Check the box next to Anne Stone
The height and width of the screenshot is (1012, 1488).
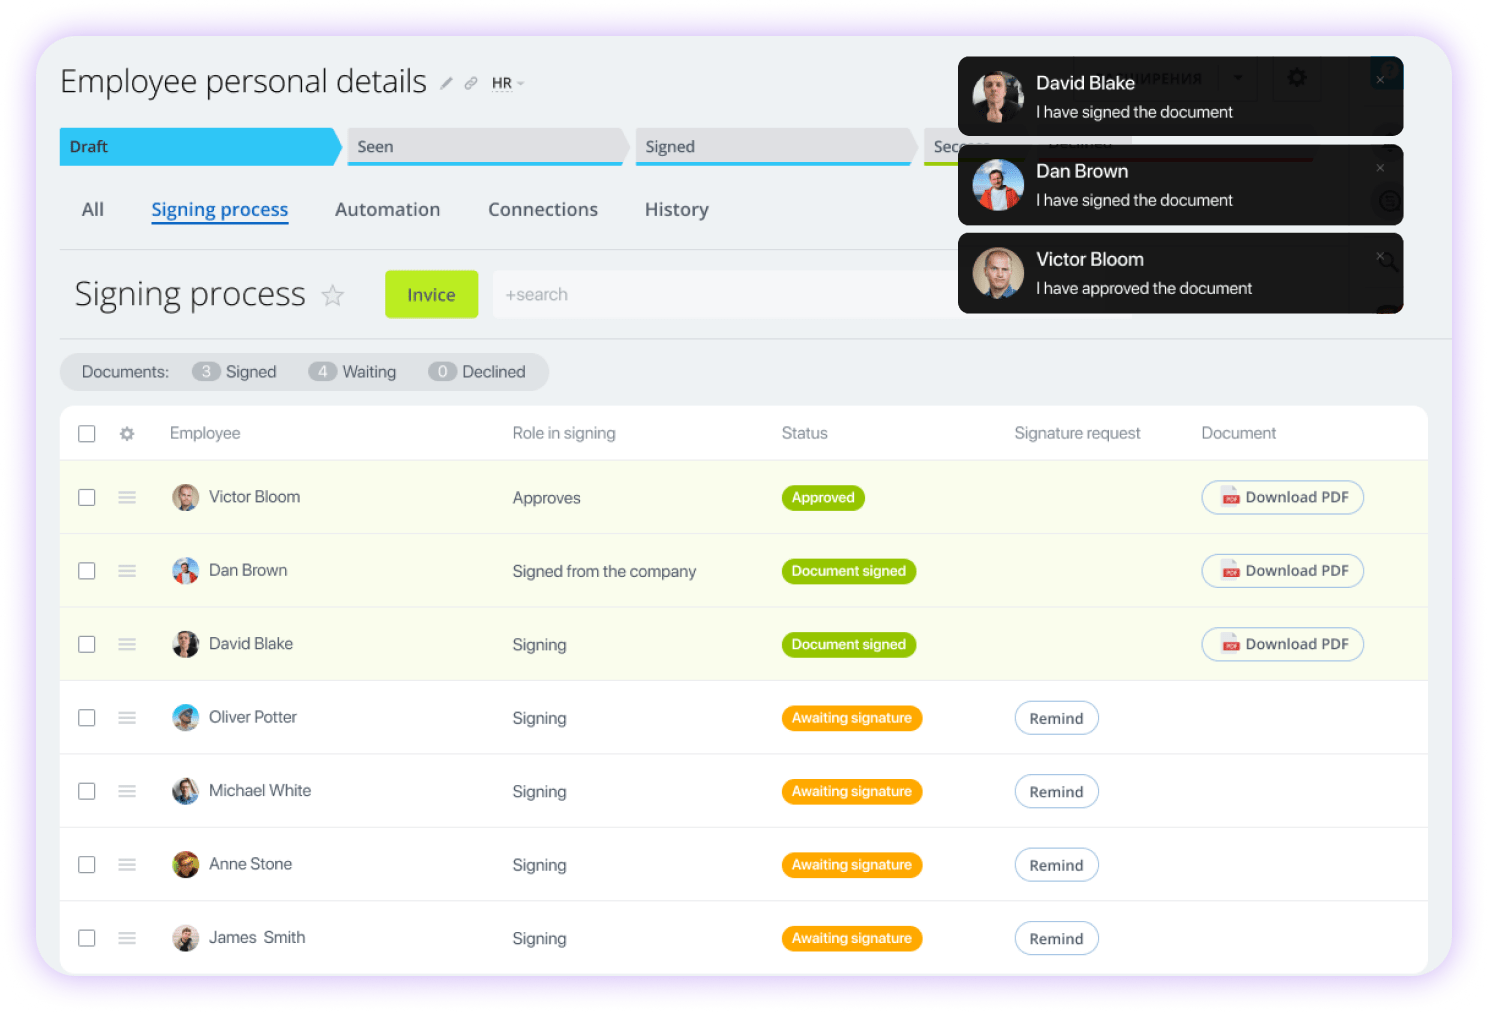pos(87,864)
